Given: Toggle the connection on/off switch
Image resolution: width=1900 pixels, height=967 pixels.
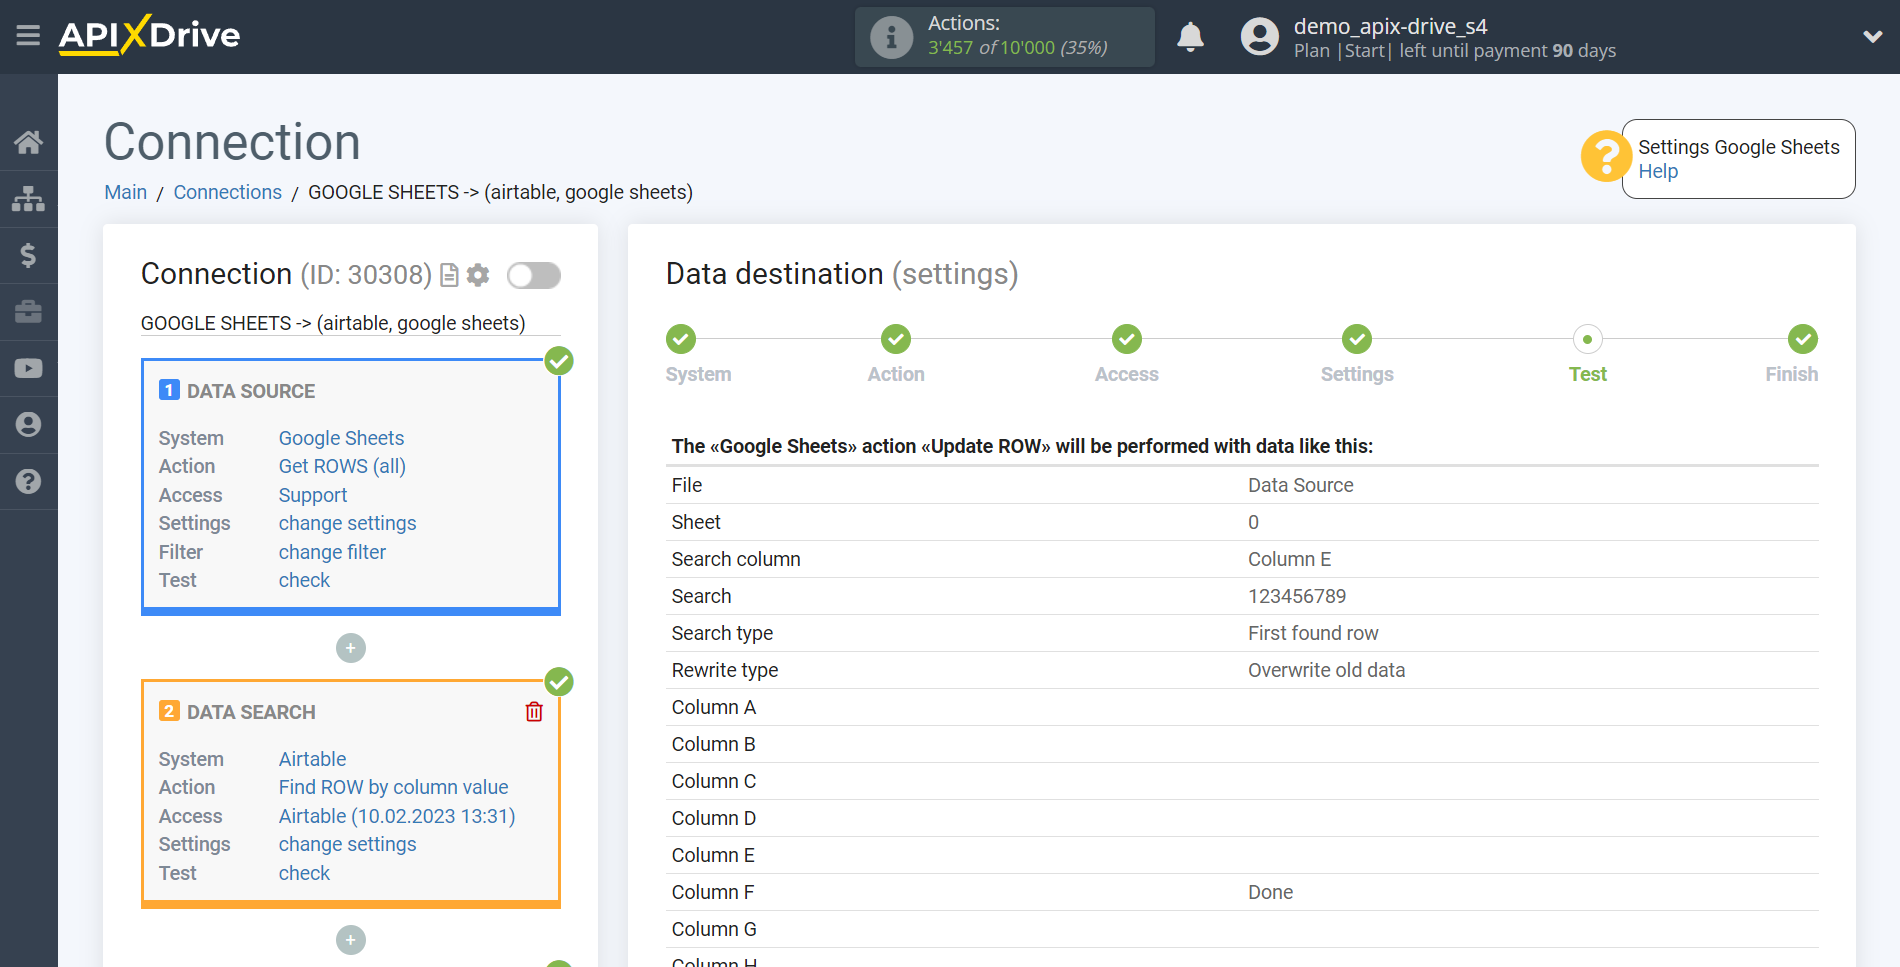Looking at the screenshot, I should point(533,275).
